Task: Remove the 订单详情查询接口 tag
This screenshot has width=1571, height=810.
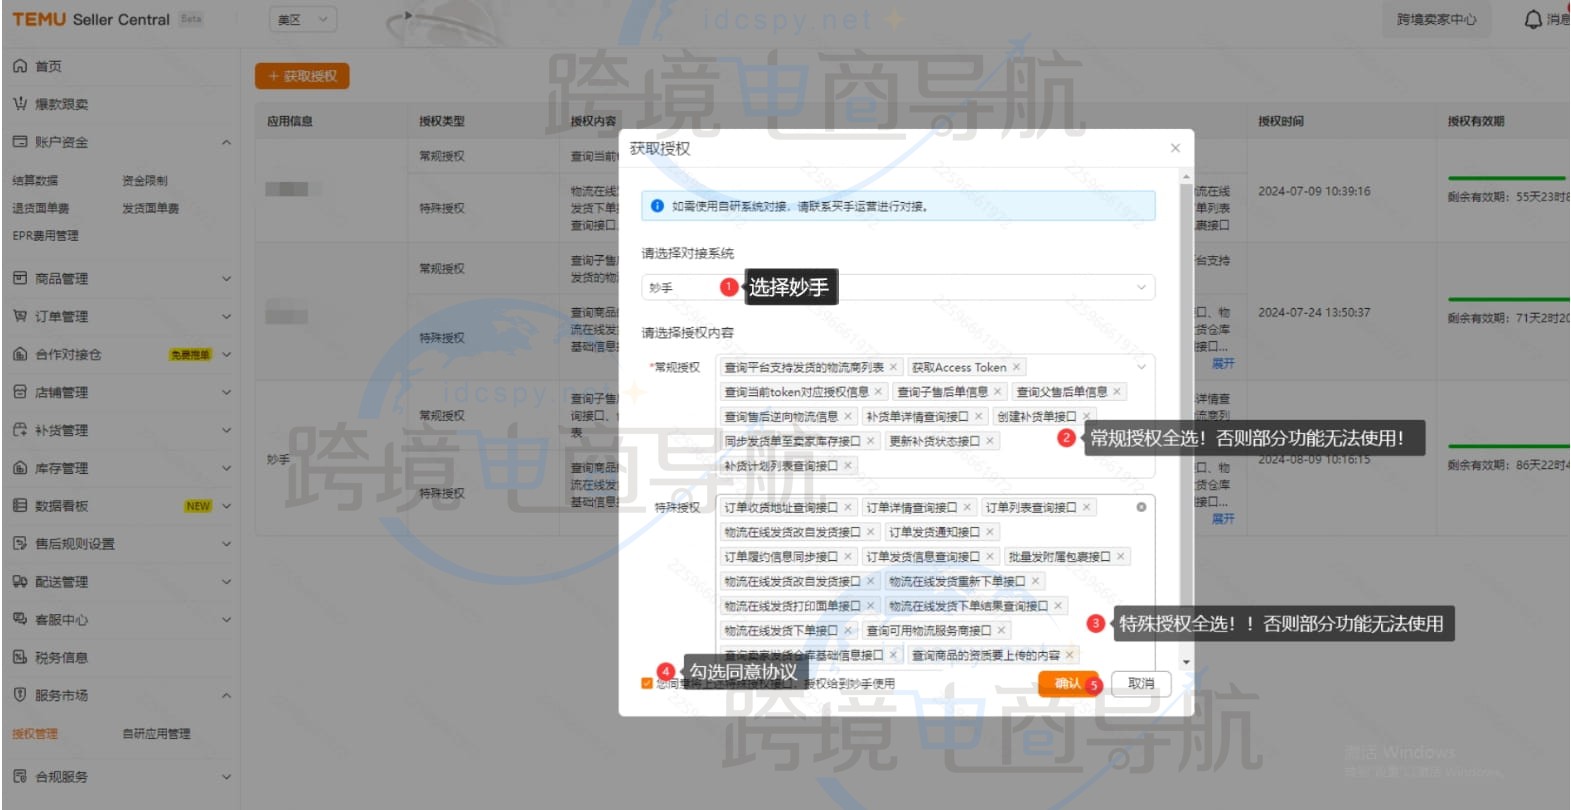Action: pyautogui.click(x=967, y=507)
